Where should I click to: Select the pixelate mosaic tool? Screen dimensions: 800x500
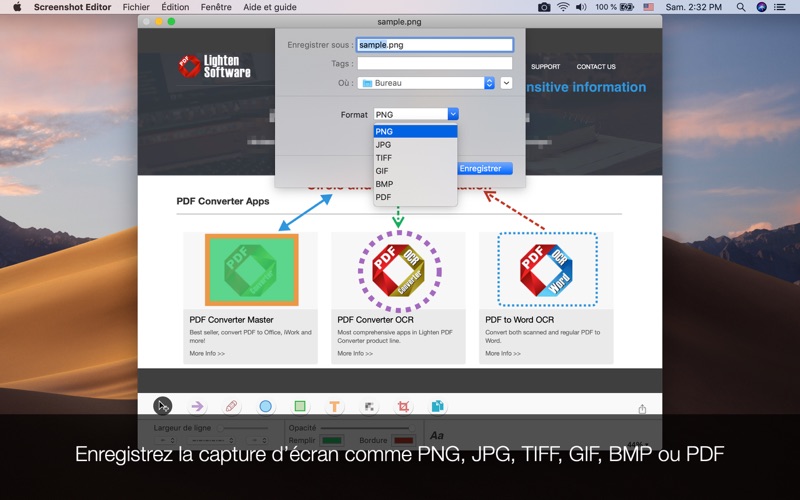(369, 407)
